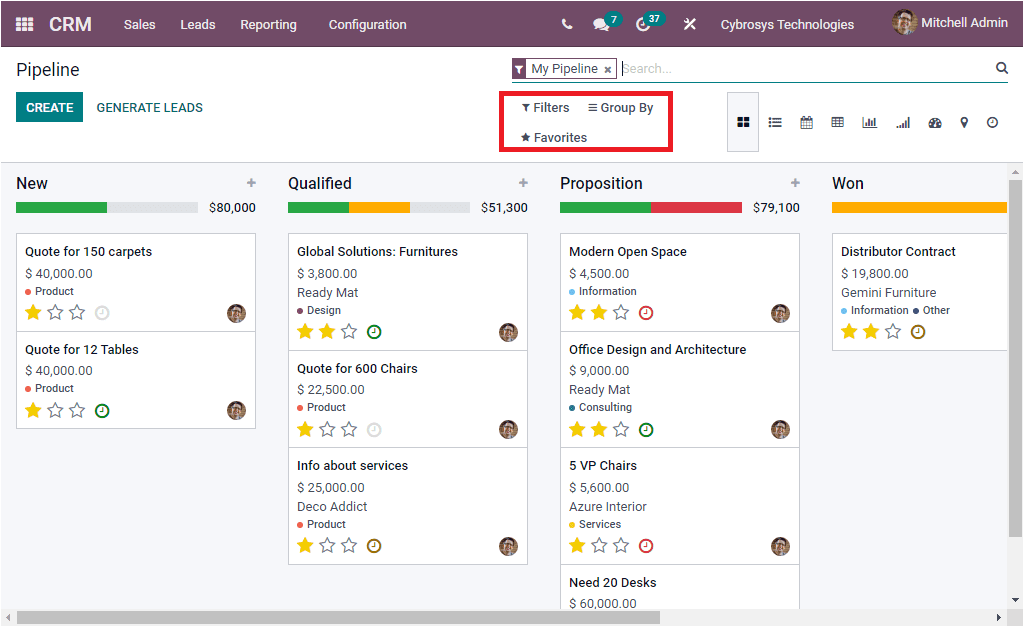Click GENERATE LEADS

[x=149, y=106]
